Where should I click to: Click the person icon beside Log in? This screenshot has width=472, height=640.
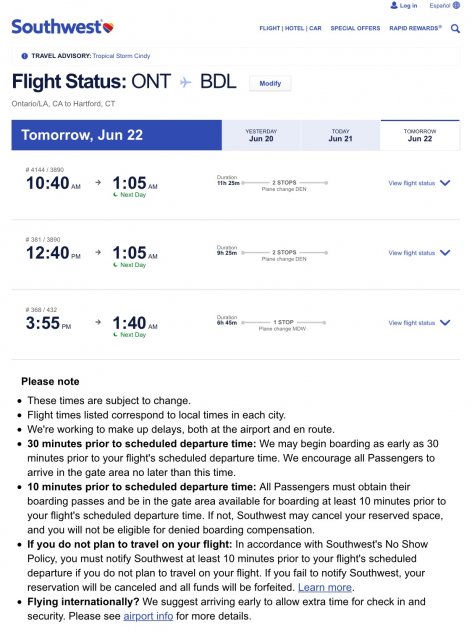click(394, 5)
